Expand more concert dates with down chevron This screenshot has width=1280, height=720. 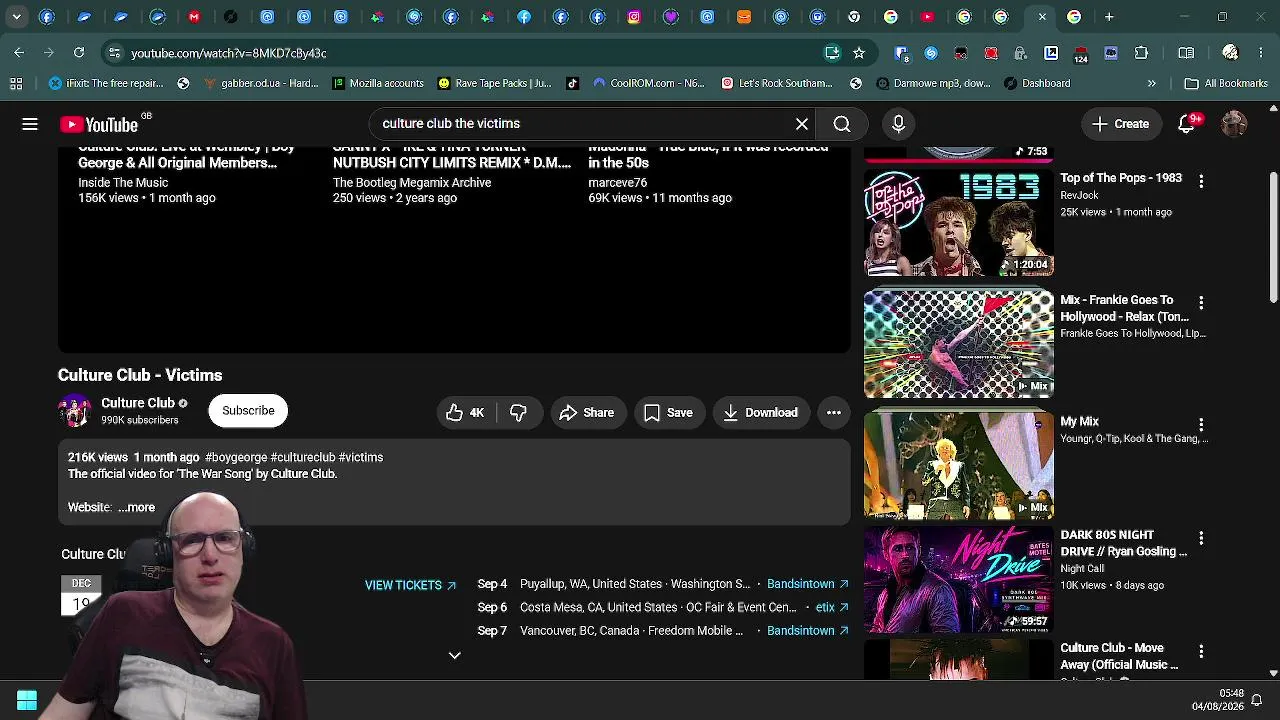pos(454,656)
